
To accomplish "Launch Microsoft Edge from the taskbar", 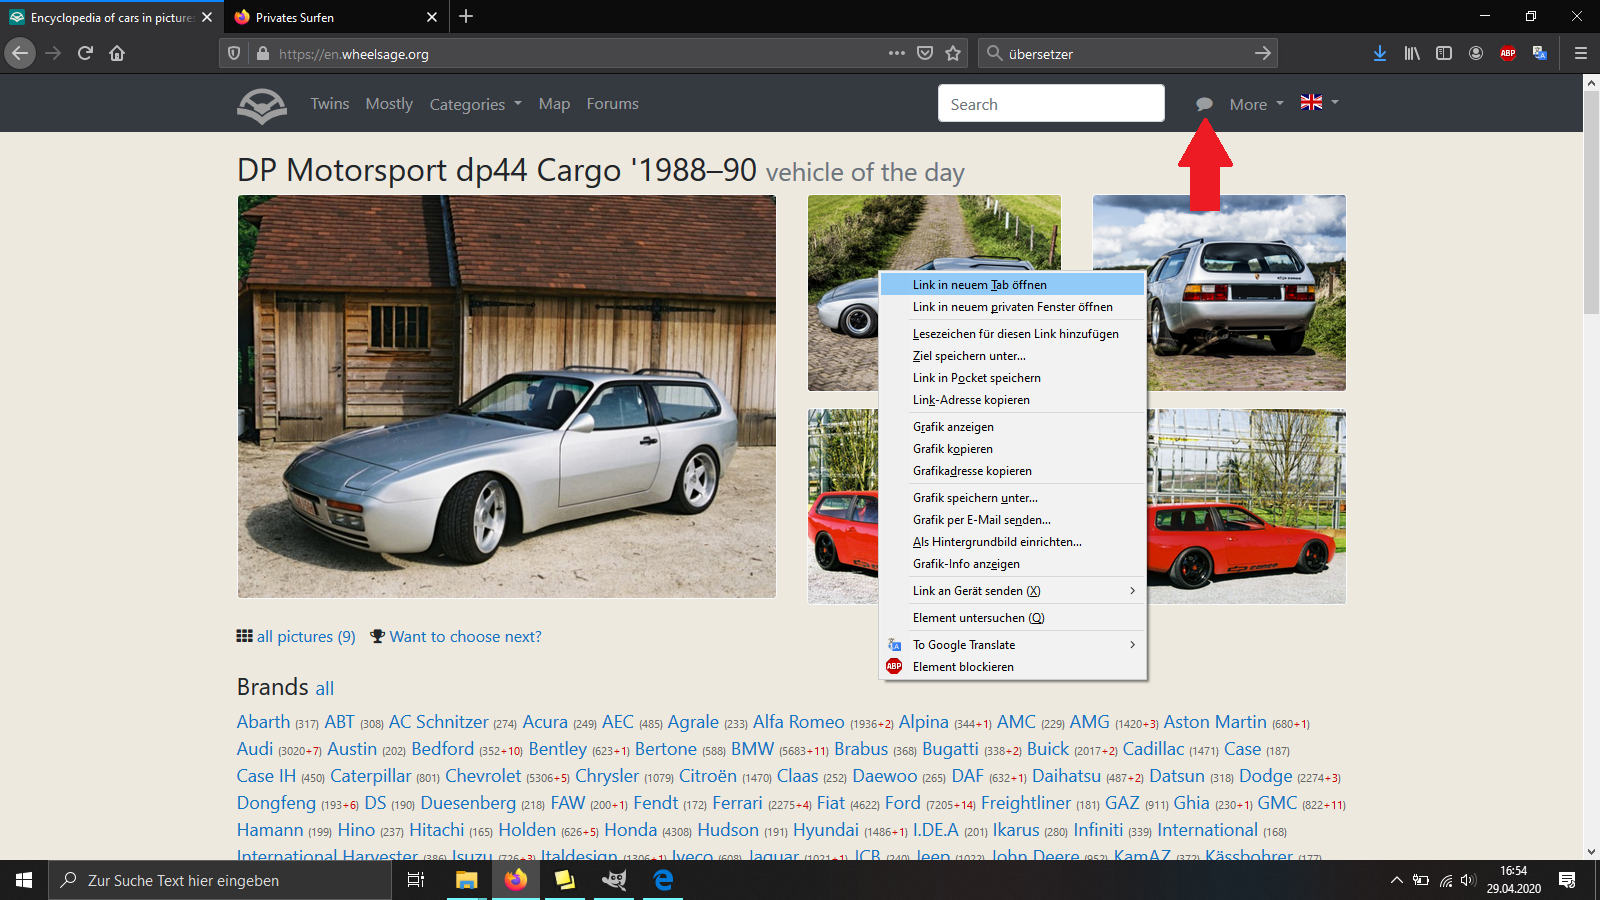I will tap(663, 880).
